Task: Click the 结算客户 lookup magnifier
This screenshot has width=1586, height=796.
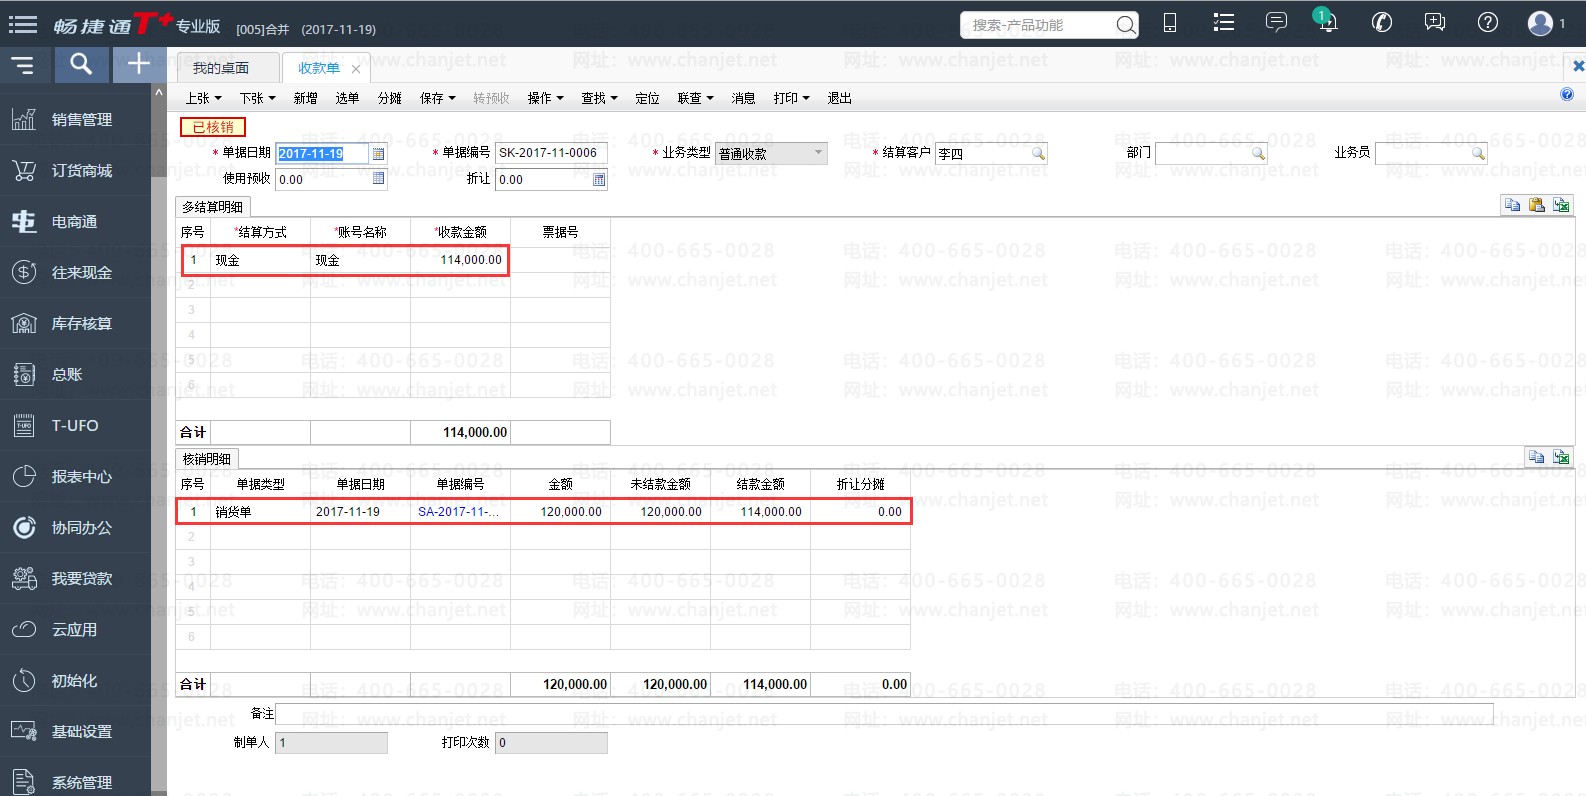Action: tap(1038, 153)
